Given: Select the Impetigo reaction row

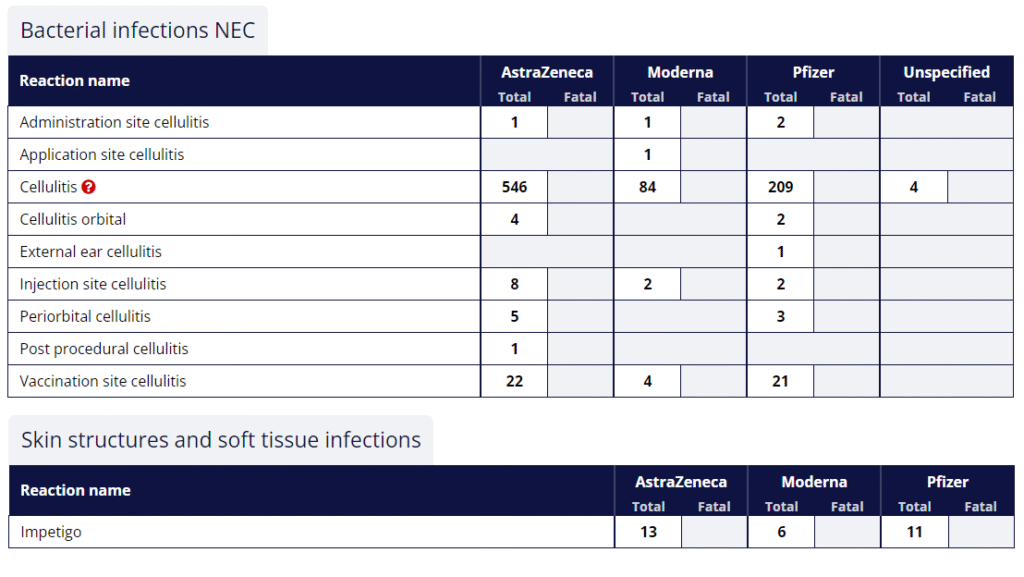Looking at the screenshot, I should tap(511, 532).
